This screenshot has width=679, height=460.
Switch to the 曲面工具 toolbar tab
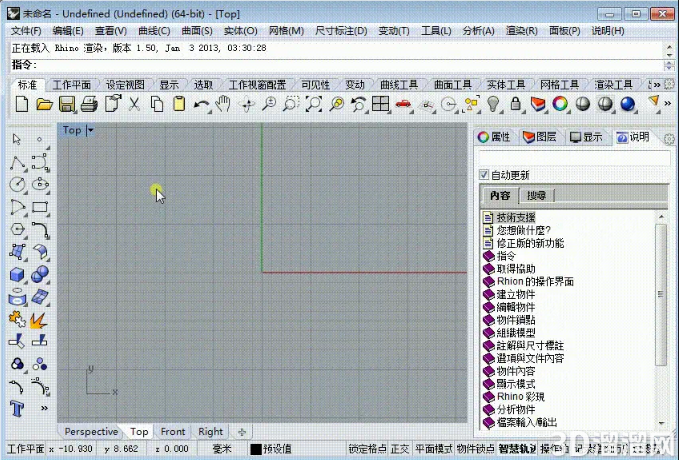pyautogui.click(x=453, y=84)
